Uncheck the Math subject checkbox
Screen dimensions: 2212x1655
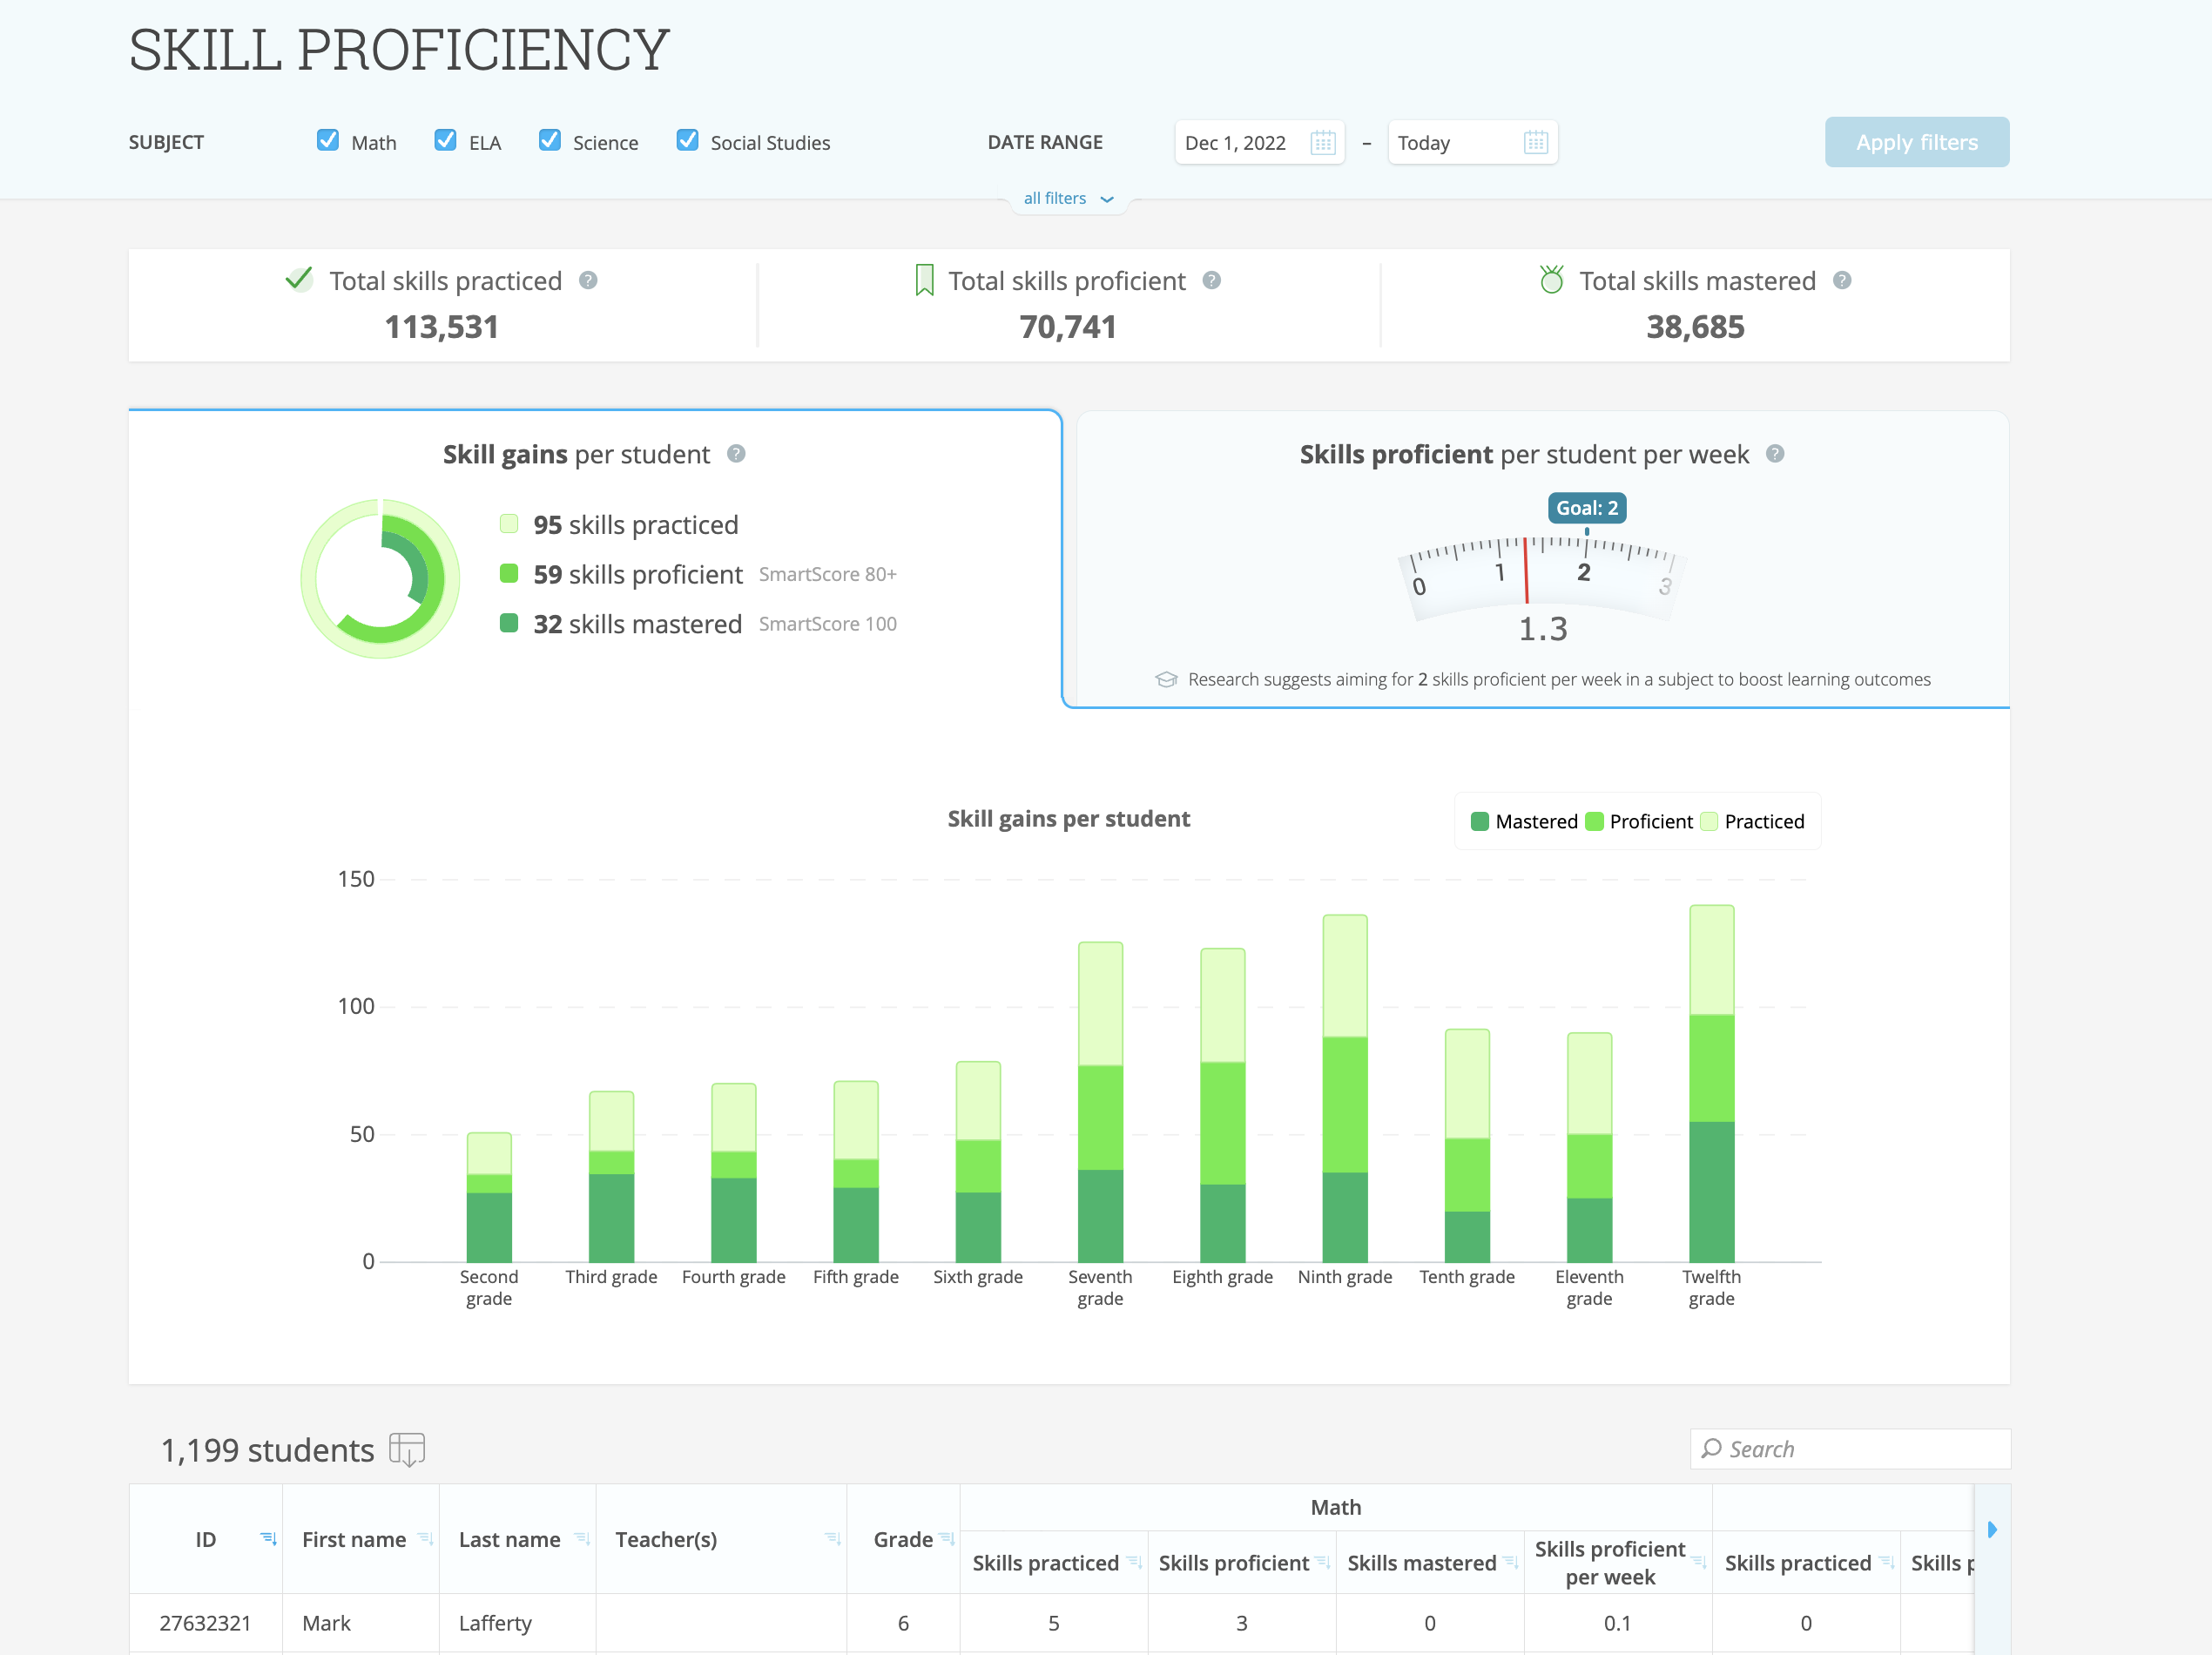pos(328,141)
